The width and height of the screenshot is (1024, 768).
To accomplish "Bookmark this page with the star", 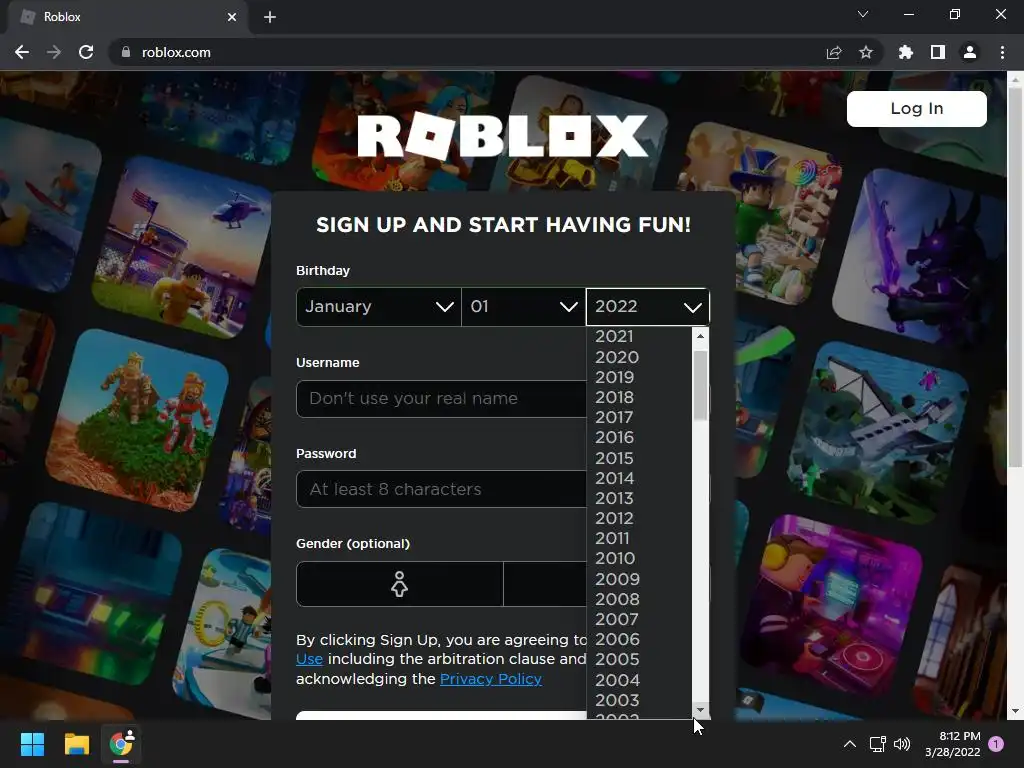I will (x=866, y=52).
